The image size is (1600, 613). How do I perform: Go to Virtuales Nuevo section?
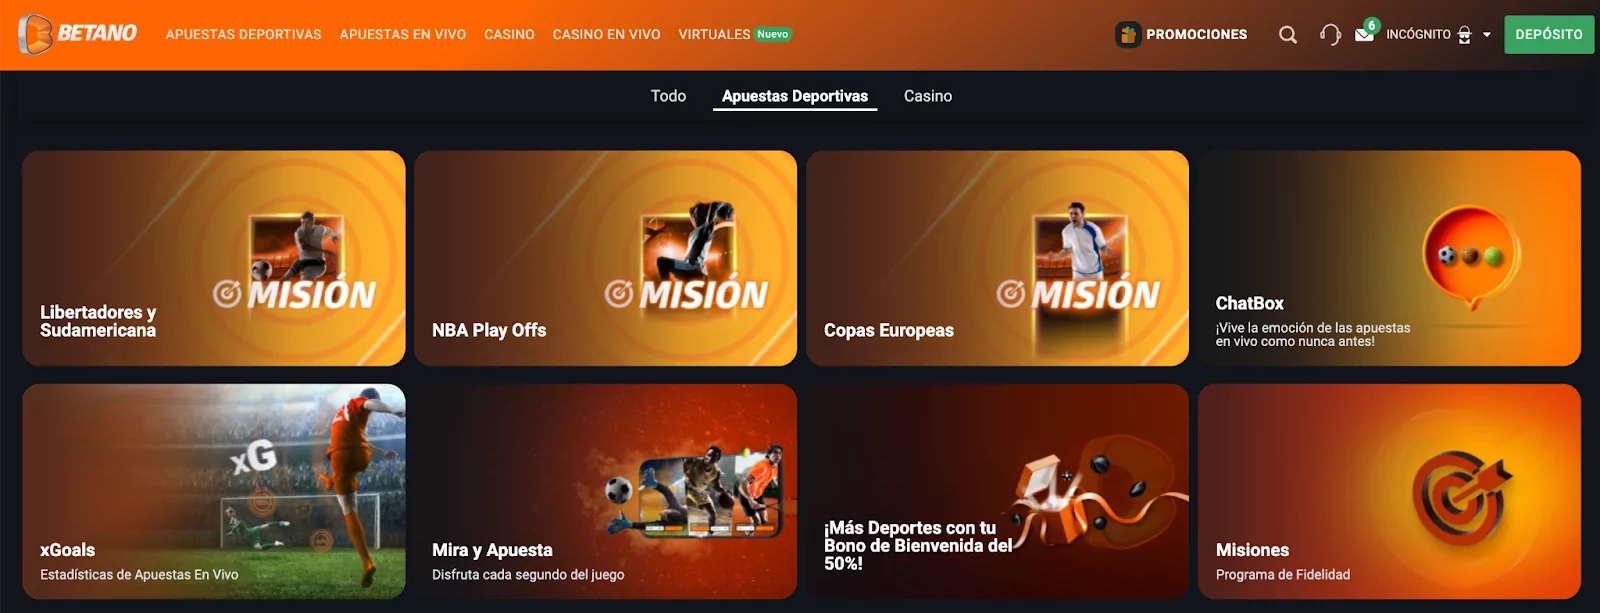tap(735, 34)
